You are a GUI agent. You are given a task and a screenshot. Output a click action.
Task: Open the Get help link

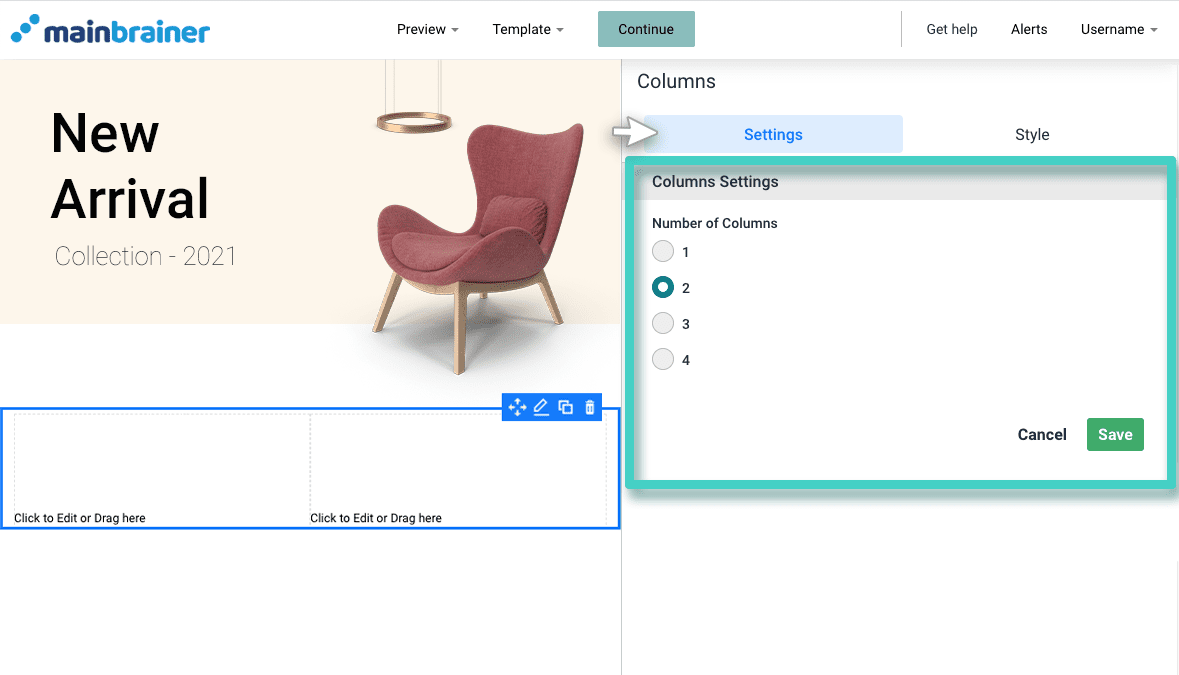(x=951, y=29)
